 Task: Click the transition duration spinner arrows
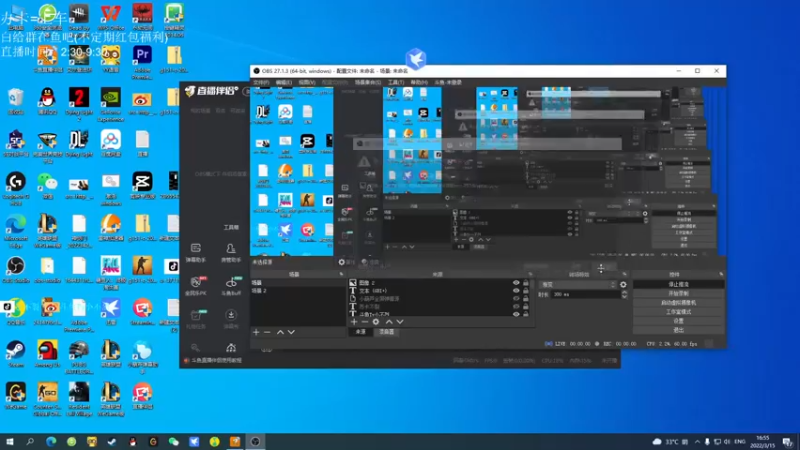624,294
